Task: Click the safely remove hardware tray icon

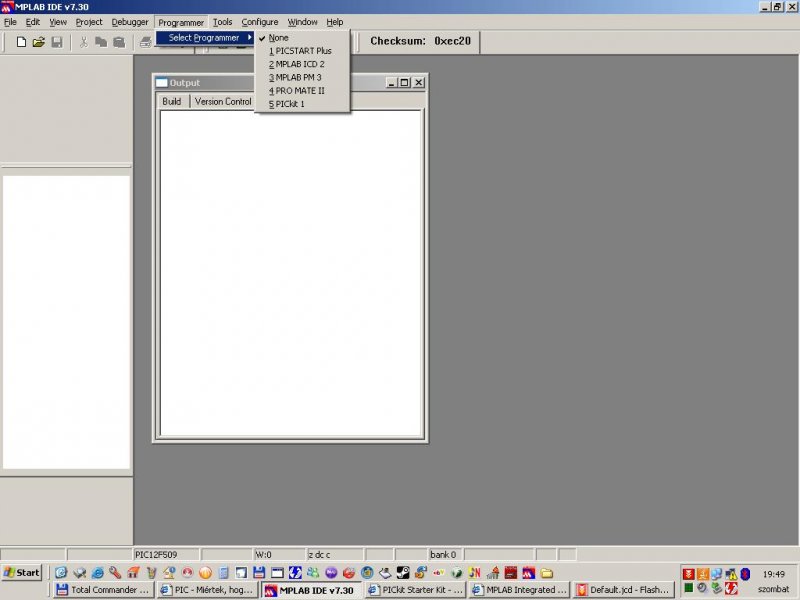Action: click(716, 588)
